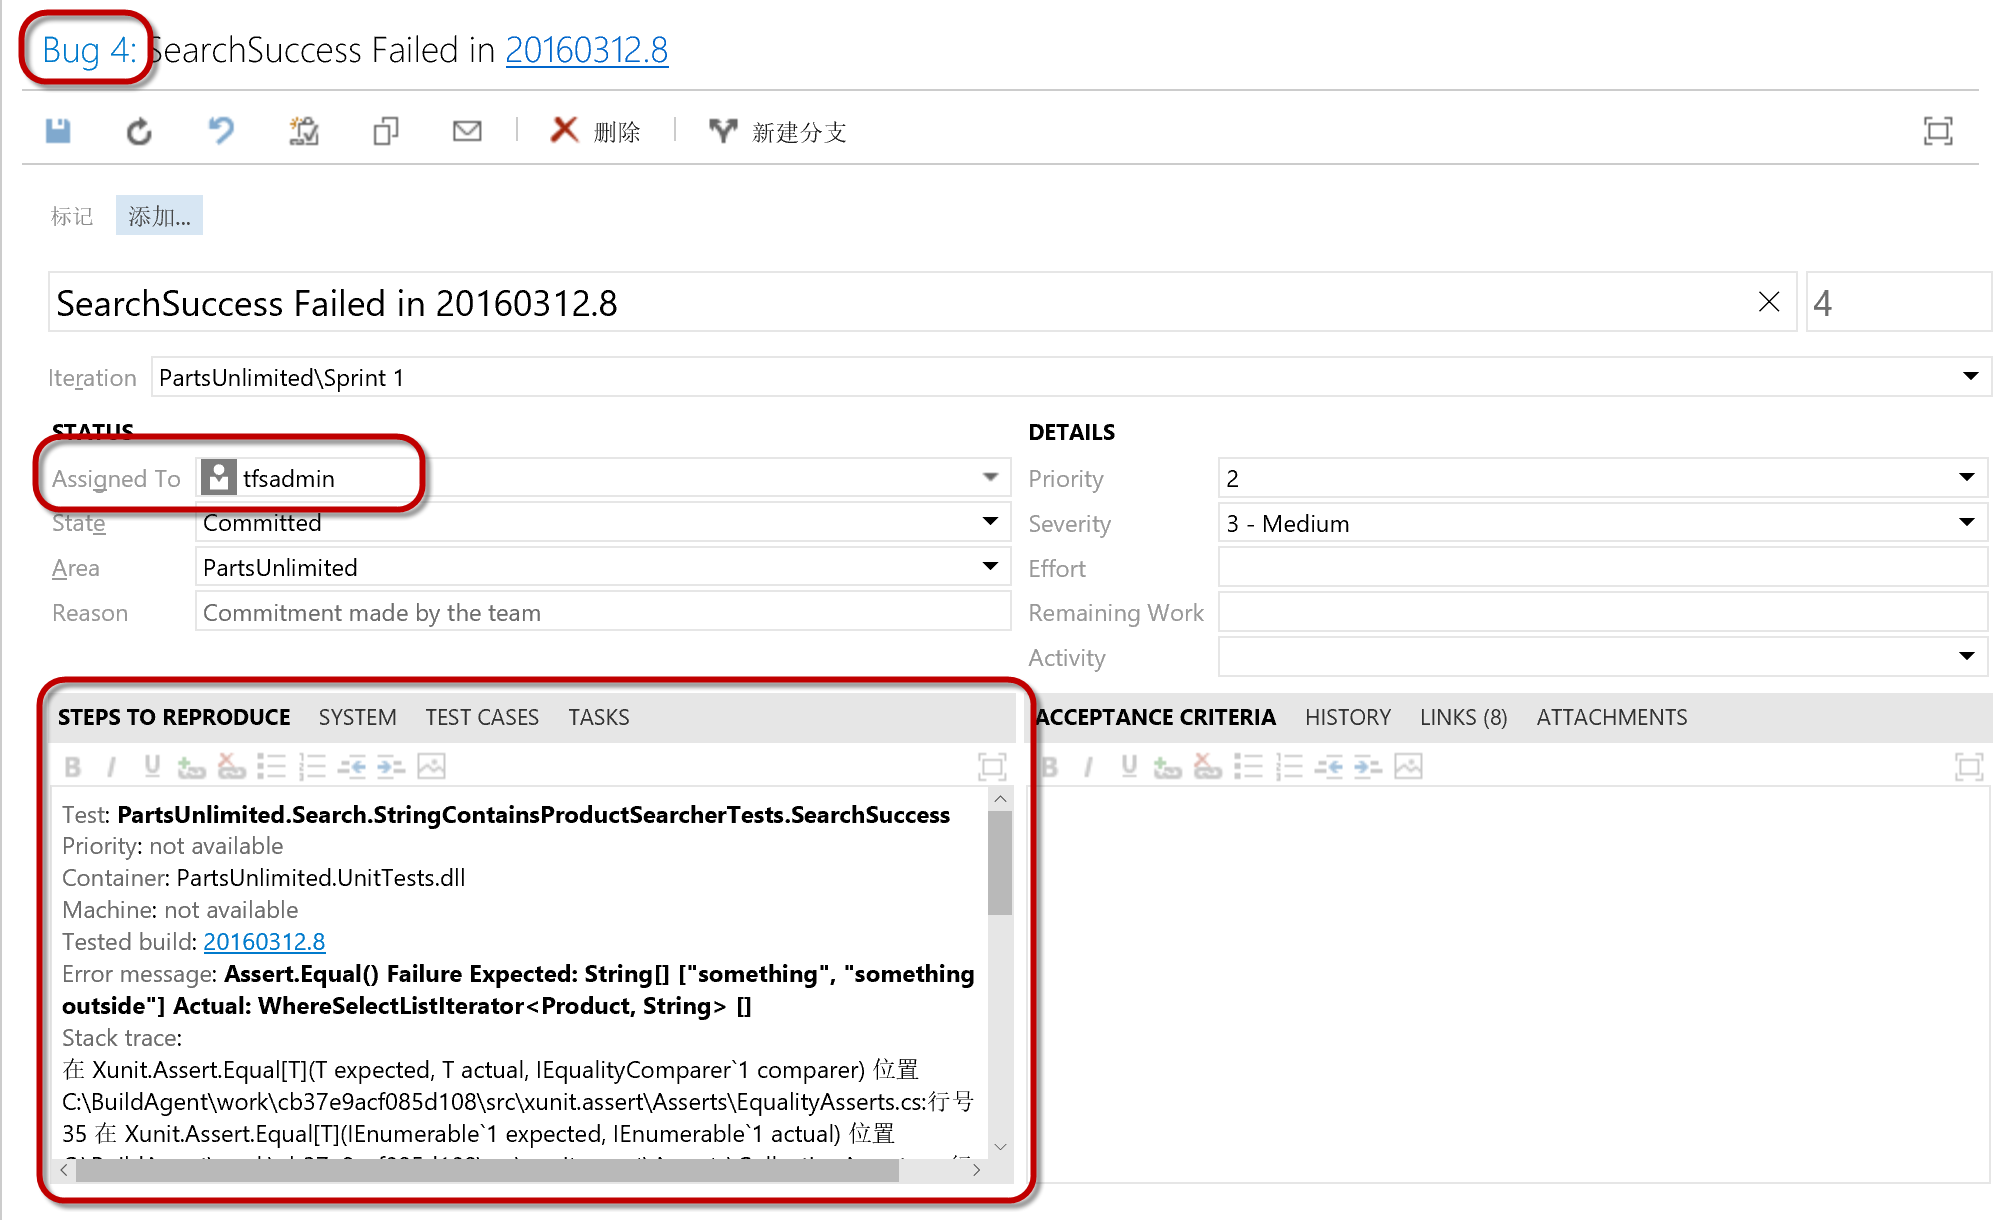Add a tag with the 添加... button
This screenshot has height=1220, width=1997.
[x=159, y=216]
